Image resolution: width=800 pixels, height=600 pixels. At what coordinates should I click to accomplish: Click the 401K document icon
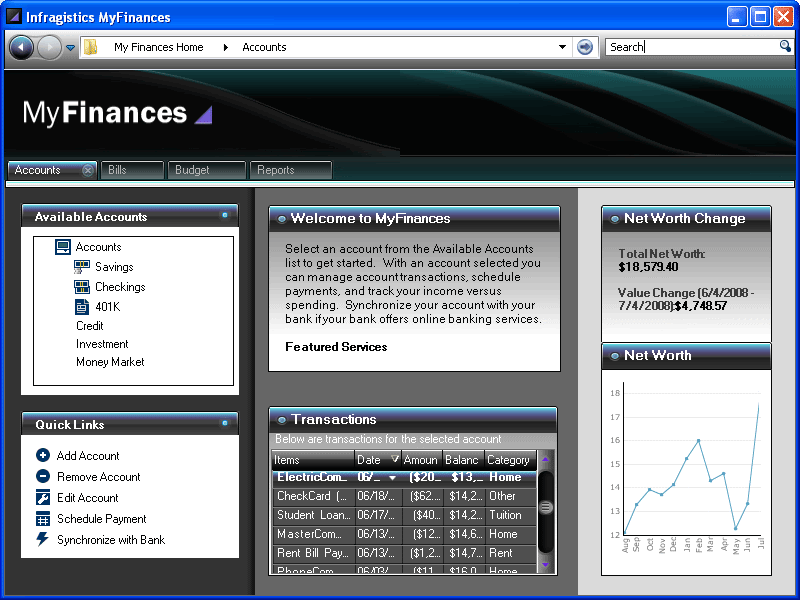pyautogui.click(x=82, y=307)
